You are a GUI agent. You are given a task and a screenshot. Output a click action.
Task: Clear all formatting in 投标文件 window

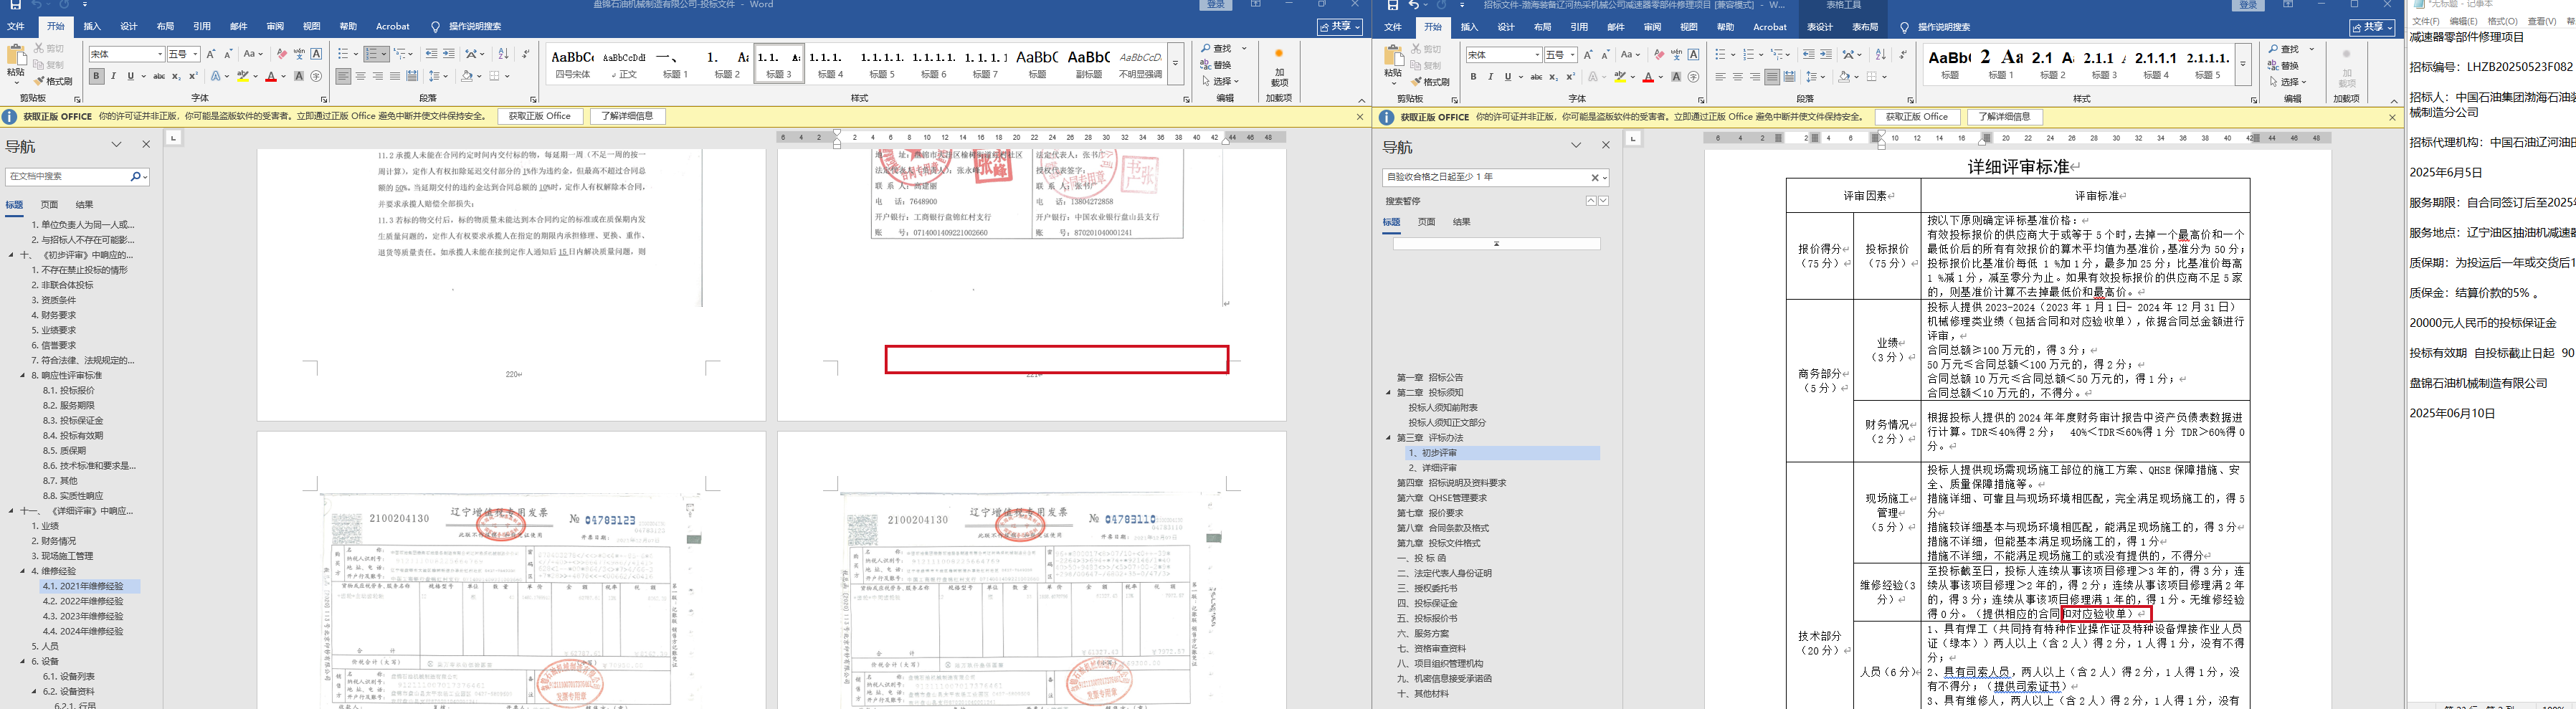(x=281, y=54)
